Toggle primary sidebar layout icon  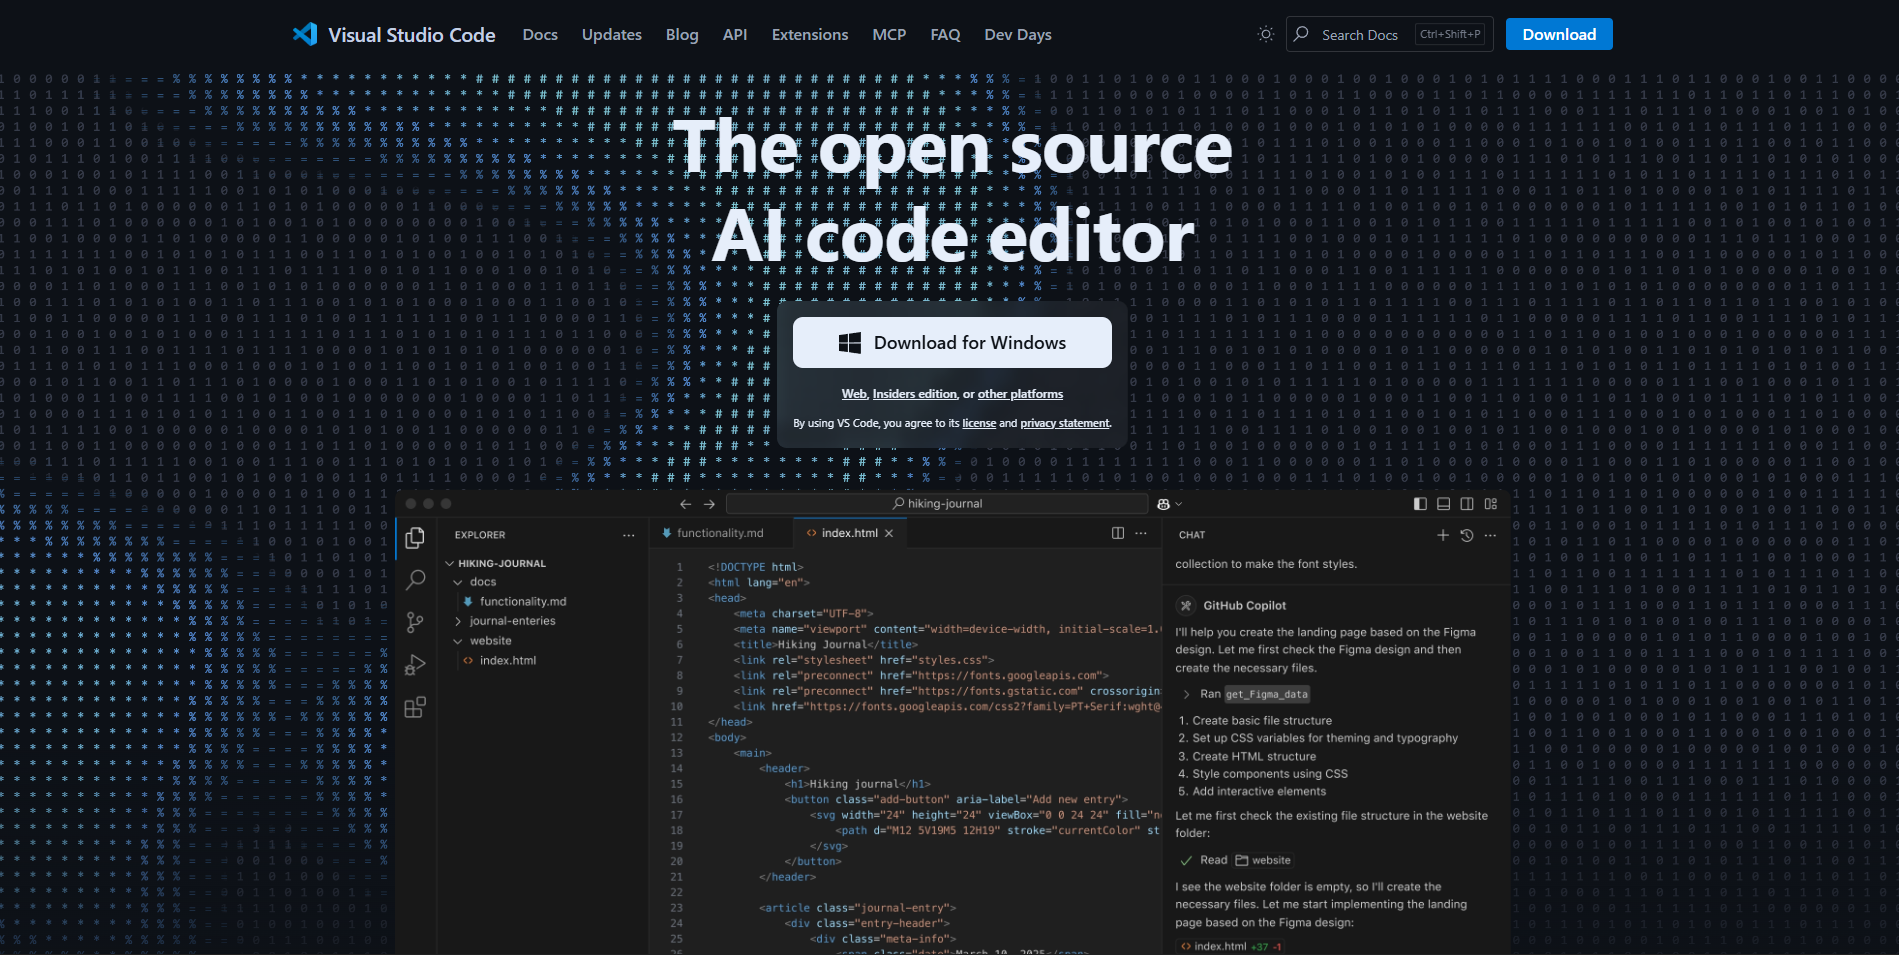pos(1420,504)
